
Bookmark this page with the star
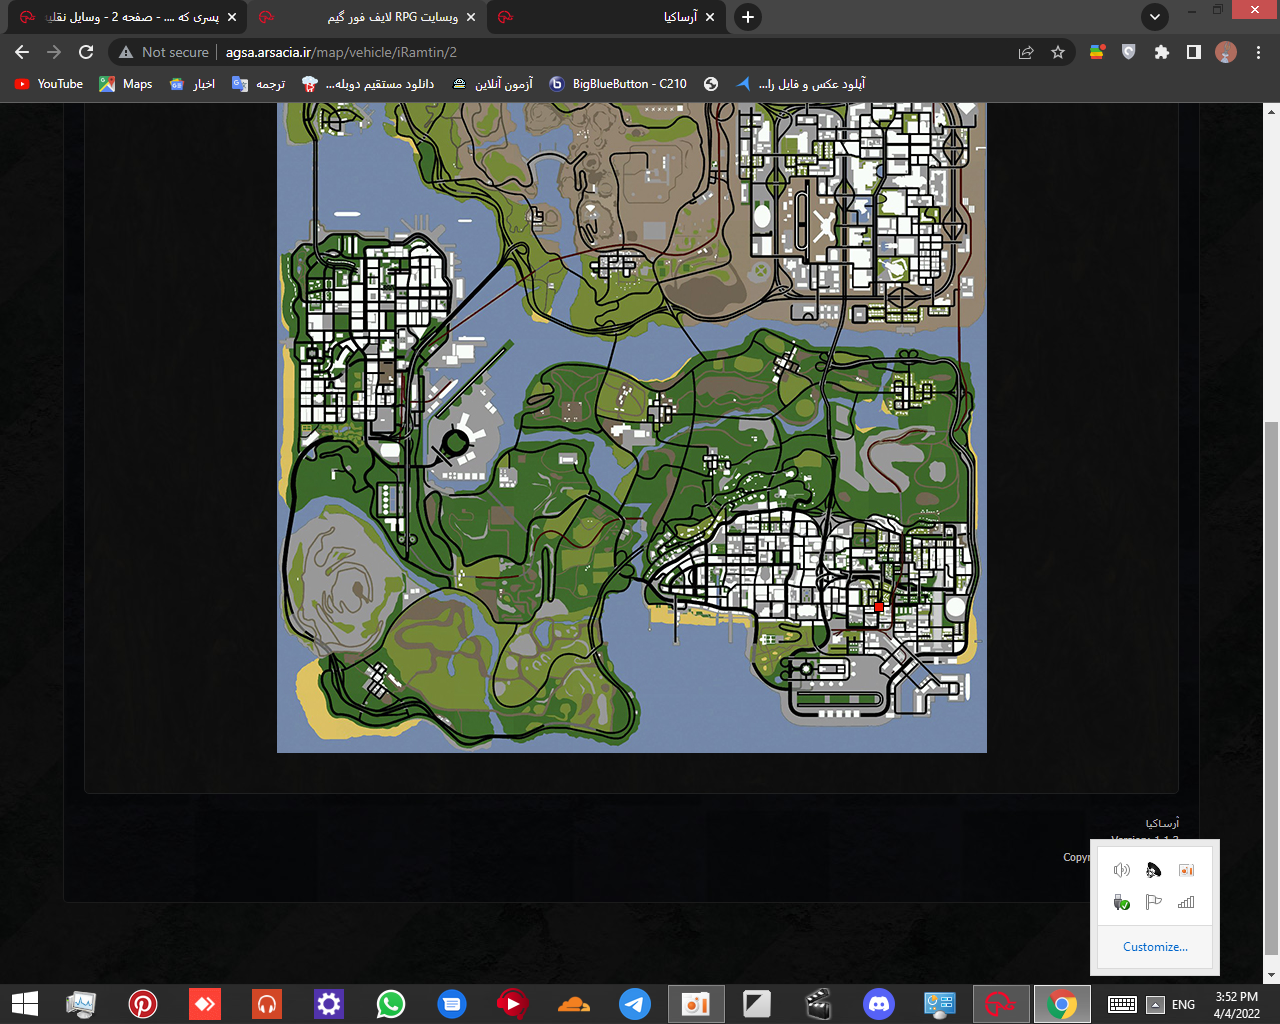point(1058,52)
